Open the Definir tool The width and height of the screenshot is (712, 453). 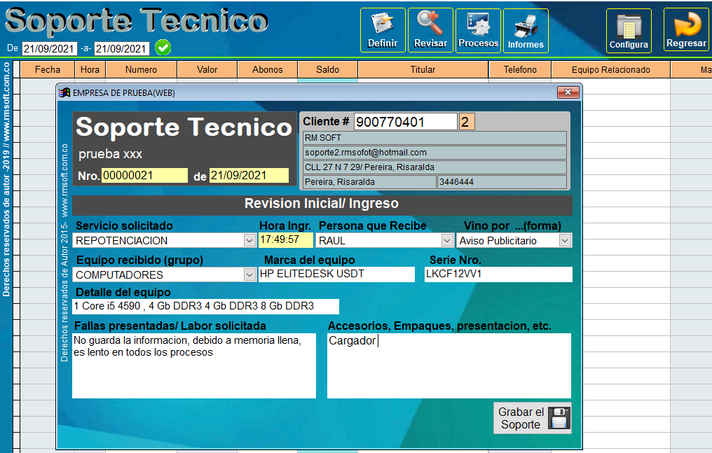pyautogui.click(x=382, y=30)
